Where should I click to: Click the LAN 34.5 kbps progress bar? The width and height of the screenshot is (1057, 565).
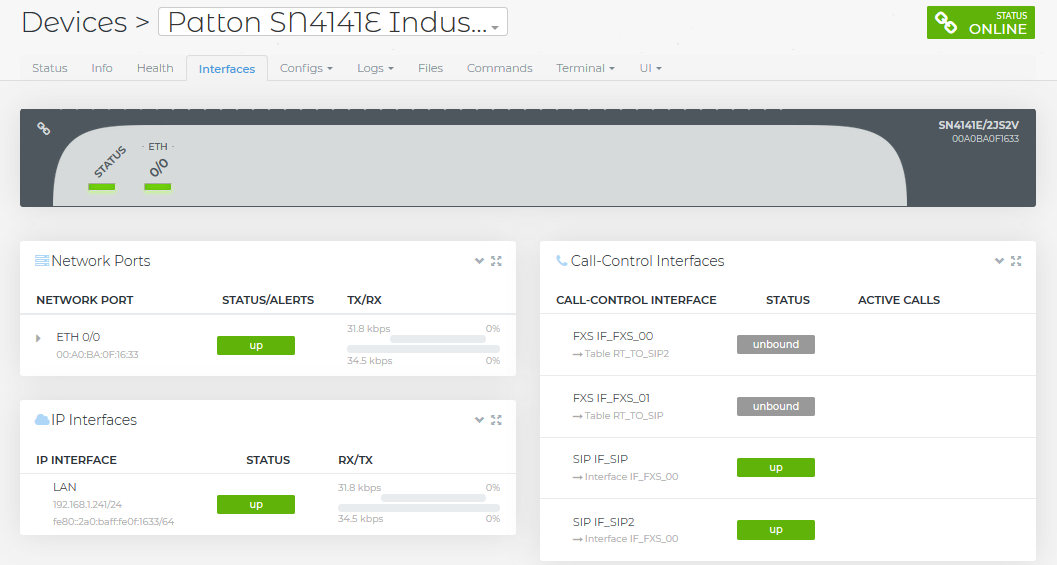[x=419, y=508]
